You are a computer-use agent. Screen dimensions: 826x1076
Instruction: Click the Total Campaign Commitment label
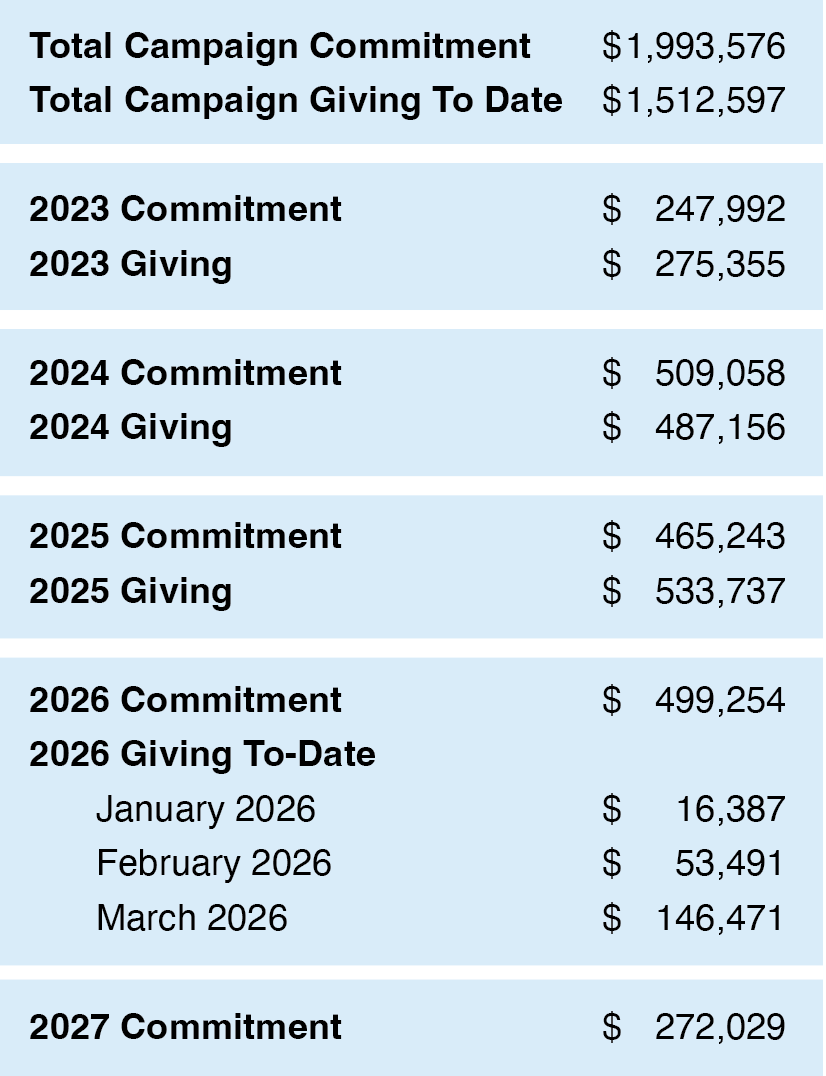coord(280,47)
